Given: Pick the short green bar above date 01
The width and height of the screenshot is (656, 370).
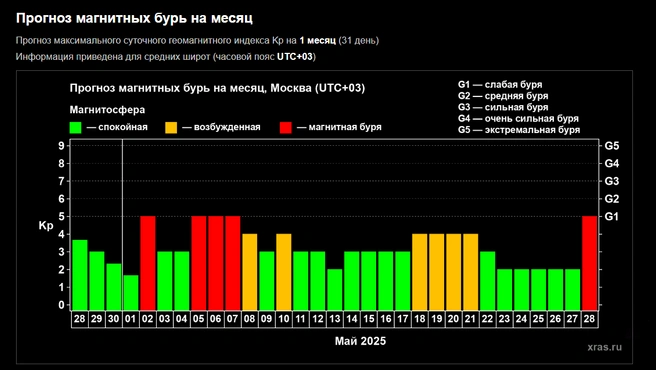Looking at the screenshot, I should (x=131, y=292).
